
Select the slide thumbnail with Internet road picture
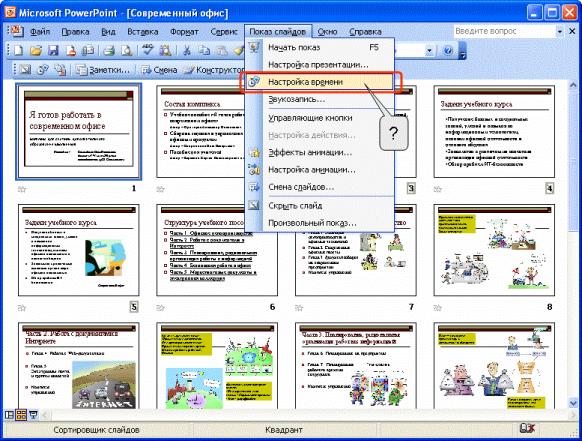point(78,366)
